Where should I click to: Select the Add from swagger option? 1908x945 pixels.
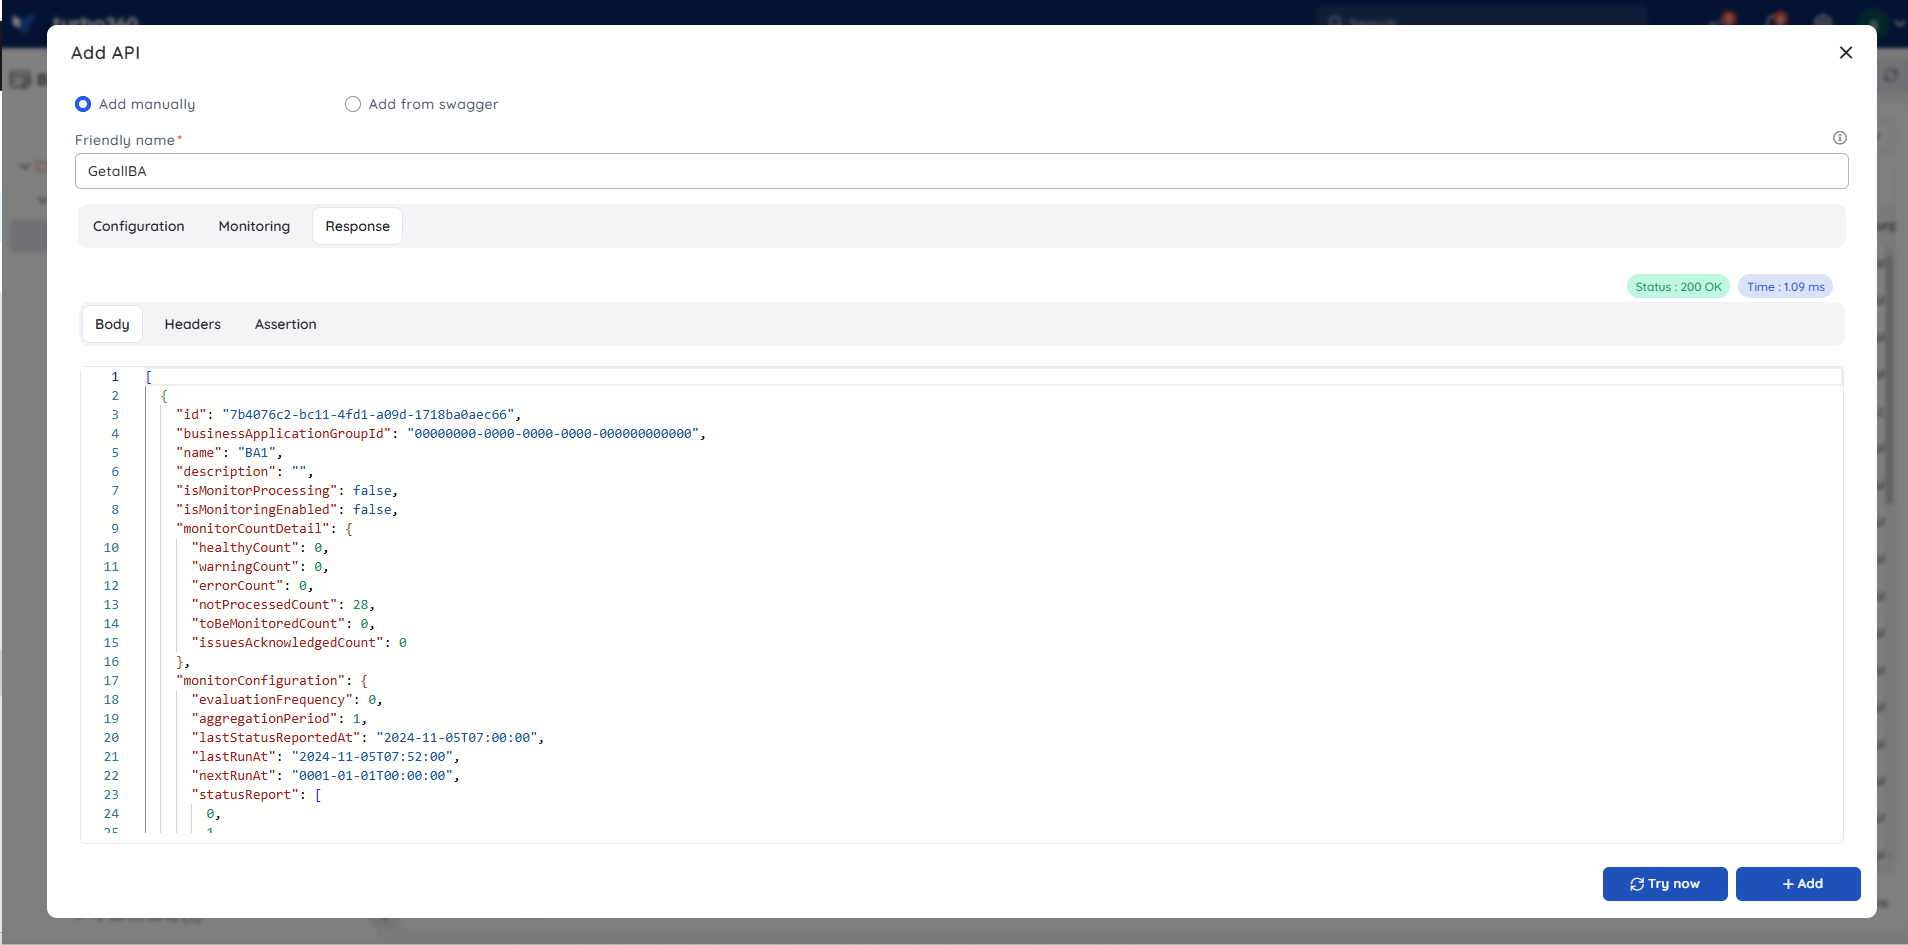click(x=352, y=104)
